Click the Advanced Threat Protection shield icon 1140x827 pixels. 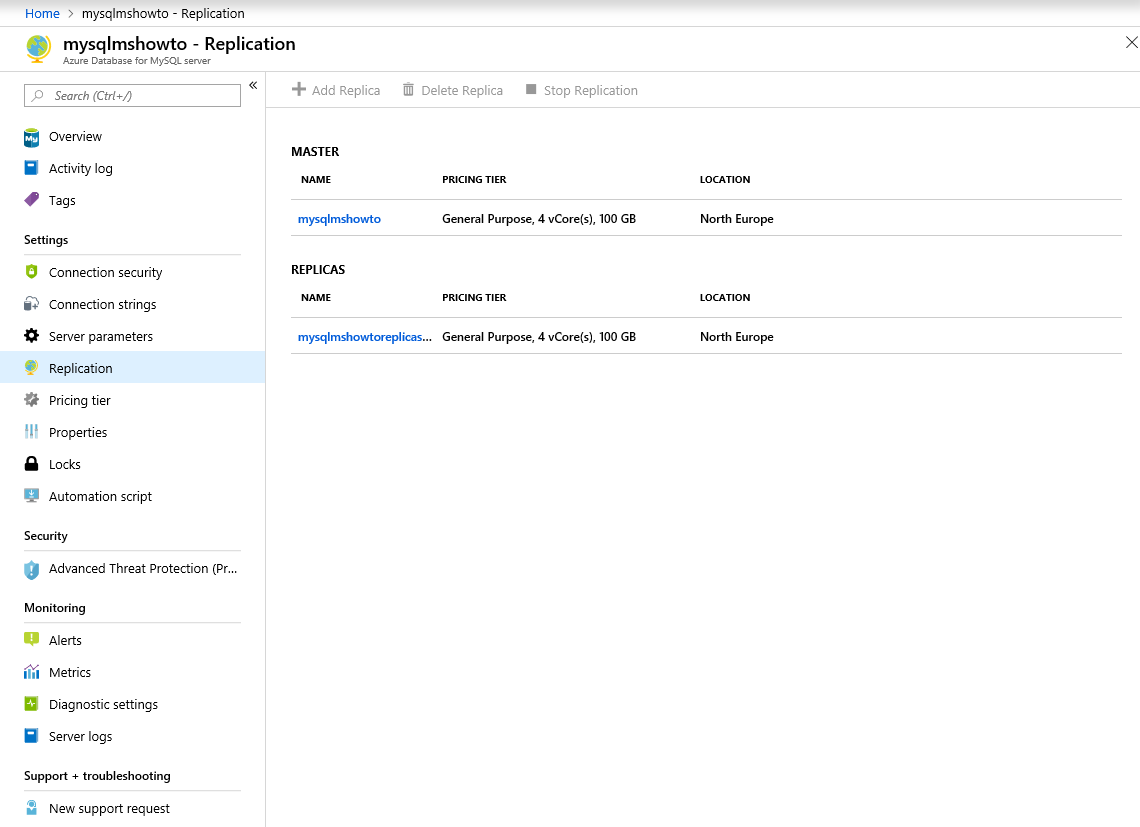(x=31, y=570)
